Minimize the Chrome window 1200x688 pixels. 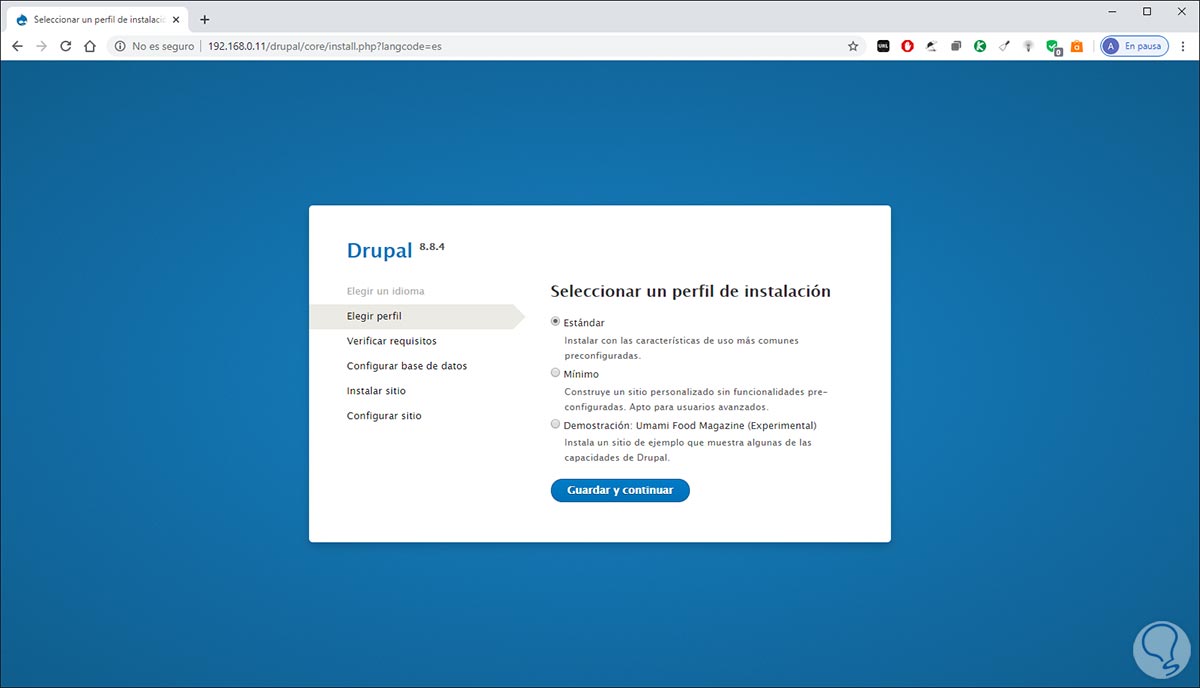click(1112, 11)
